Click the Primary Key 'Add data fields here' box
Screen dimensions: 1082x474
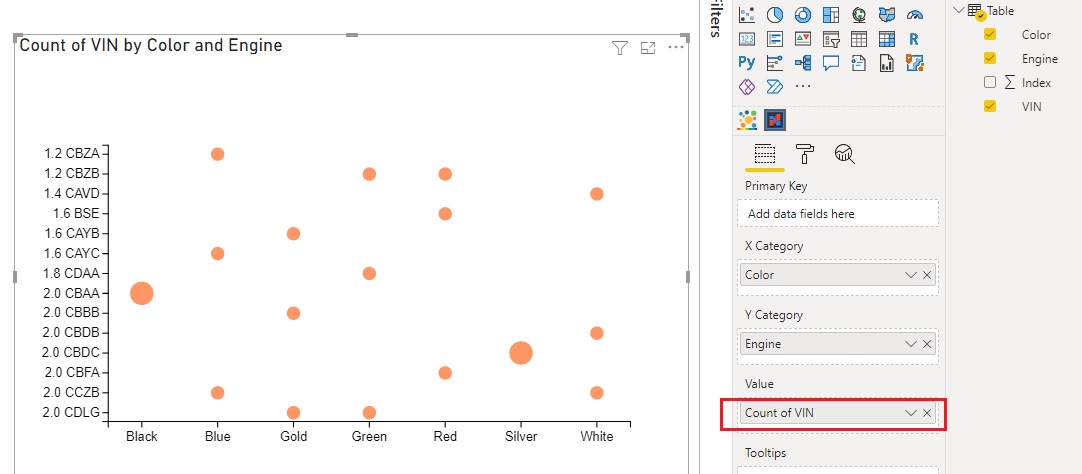pos(838,213)
